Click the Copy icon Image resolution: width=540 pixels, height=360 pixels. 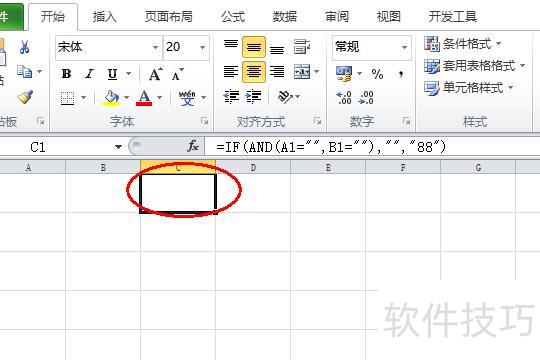(x=24, y=72)
